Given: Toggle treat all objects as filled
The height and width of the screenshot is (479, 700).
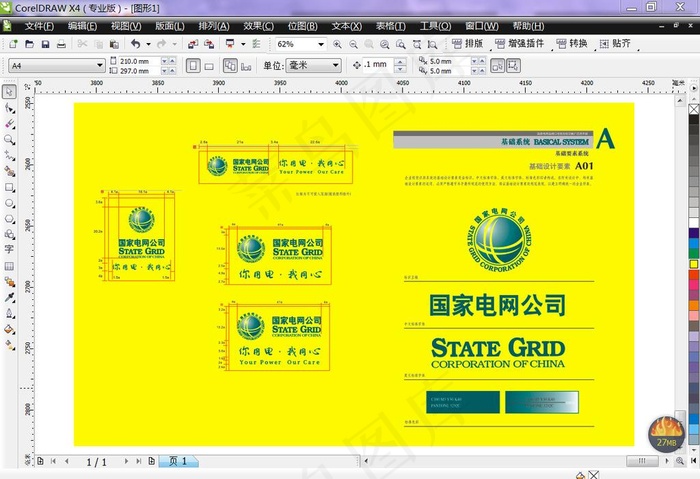Looking at the screenshot, I should click(497, 66).
